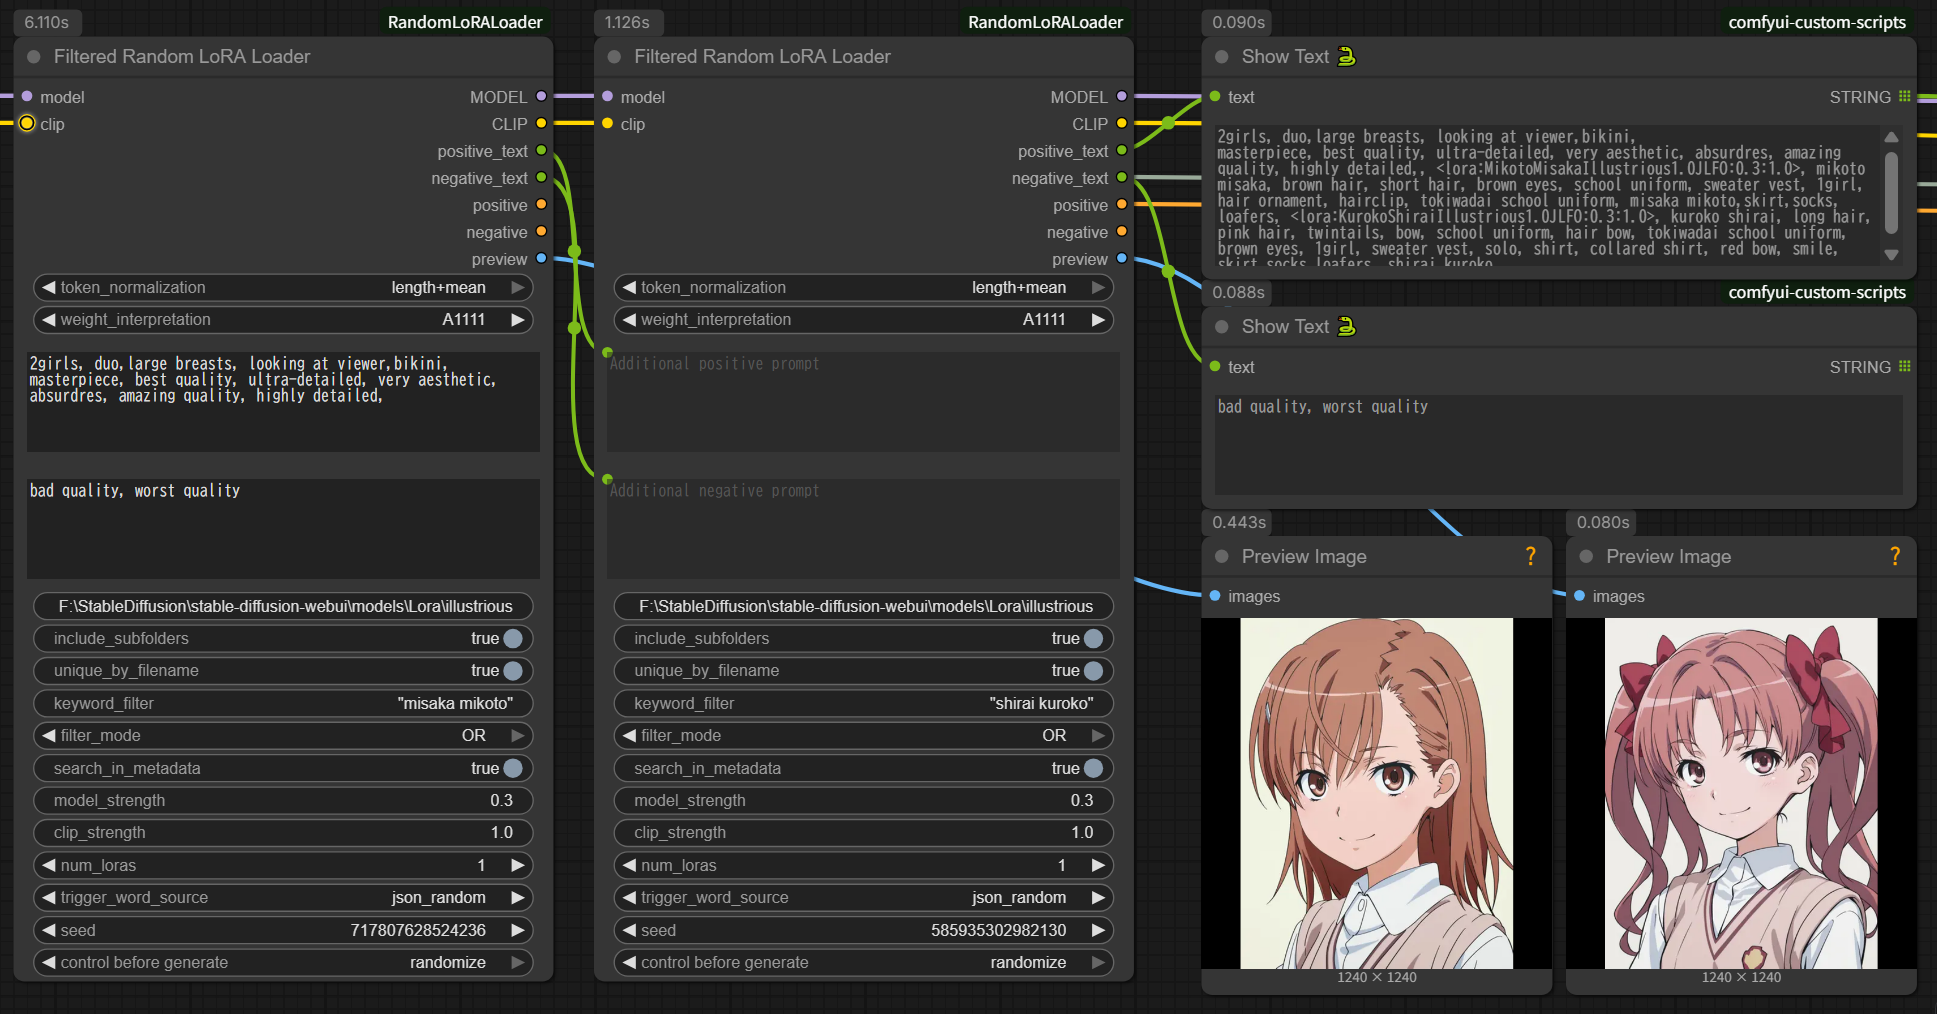Open filter_mode OR dropdown on the second loader
The height and width of the screenshot is (1014, 1937).
click(863, 735)
